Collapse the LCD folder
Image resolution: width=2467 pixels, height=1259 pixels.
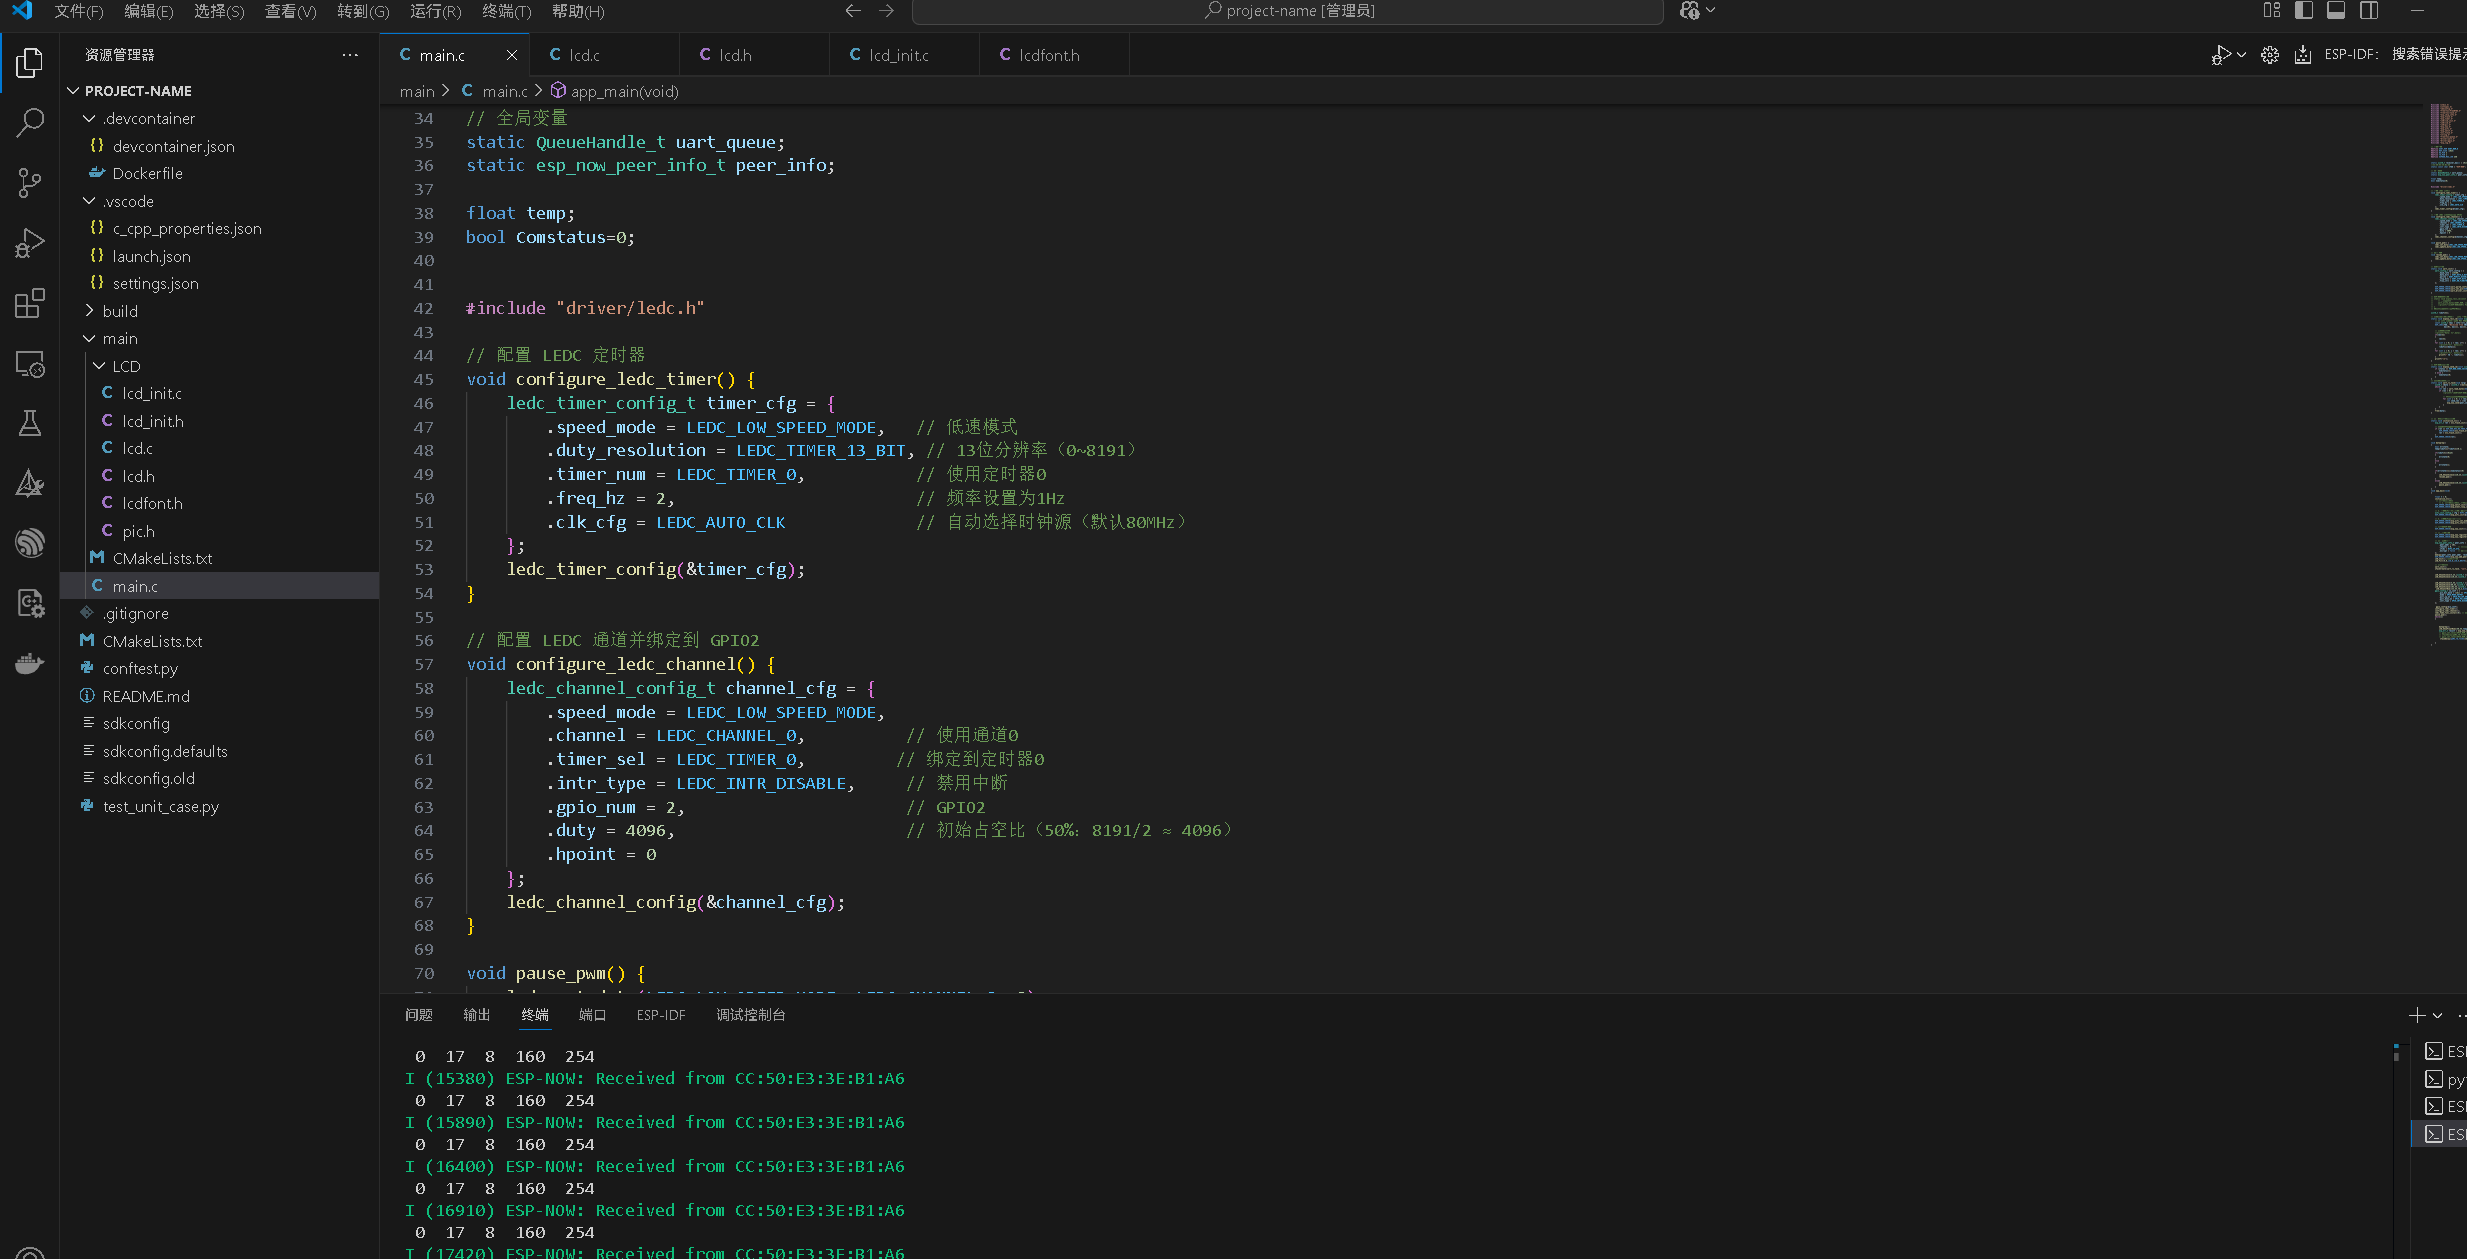pyautogui.click(x=99, y=366)
